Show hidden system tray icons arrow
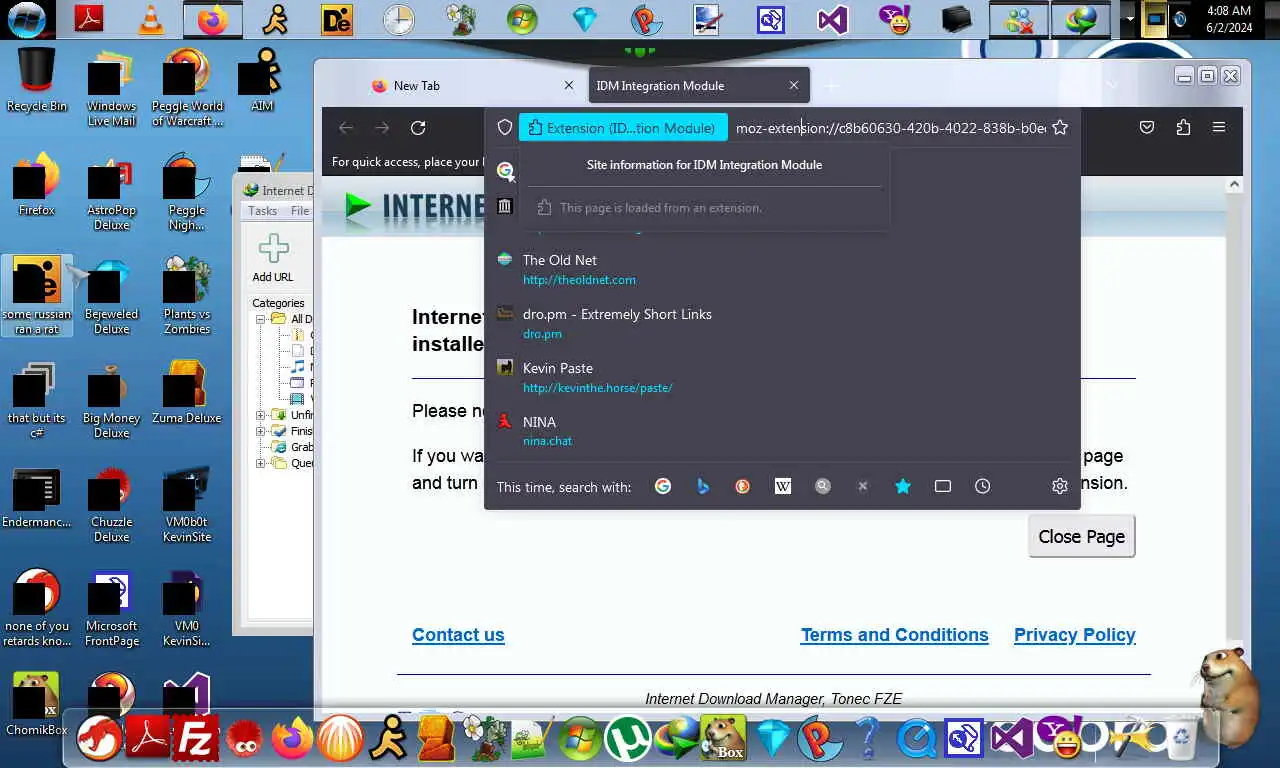 pyautogui.click(x=1130, y=19)
